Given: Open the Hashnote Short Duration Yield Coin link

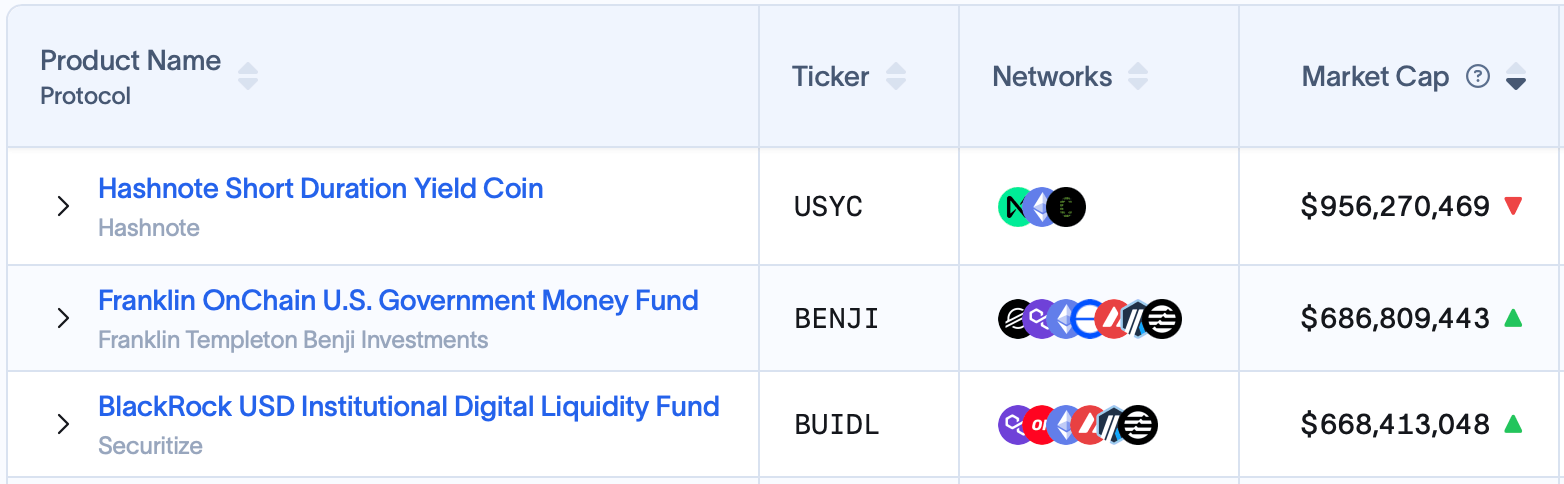Looking at the screenshot, I should pos(320,188).
